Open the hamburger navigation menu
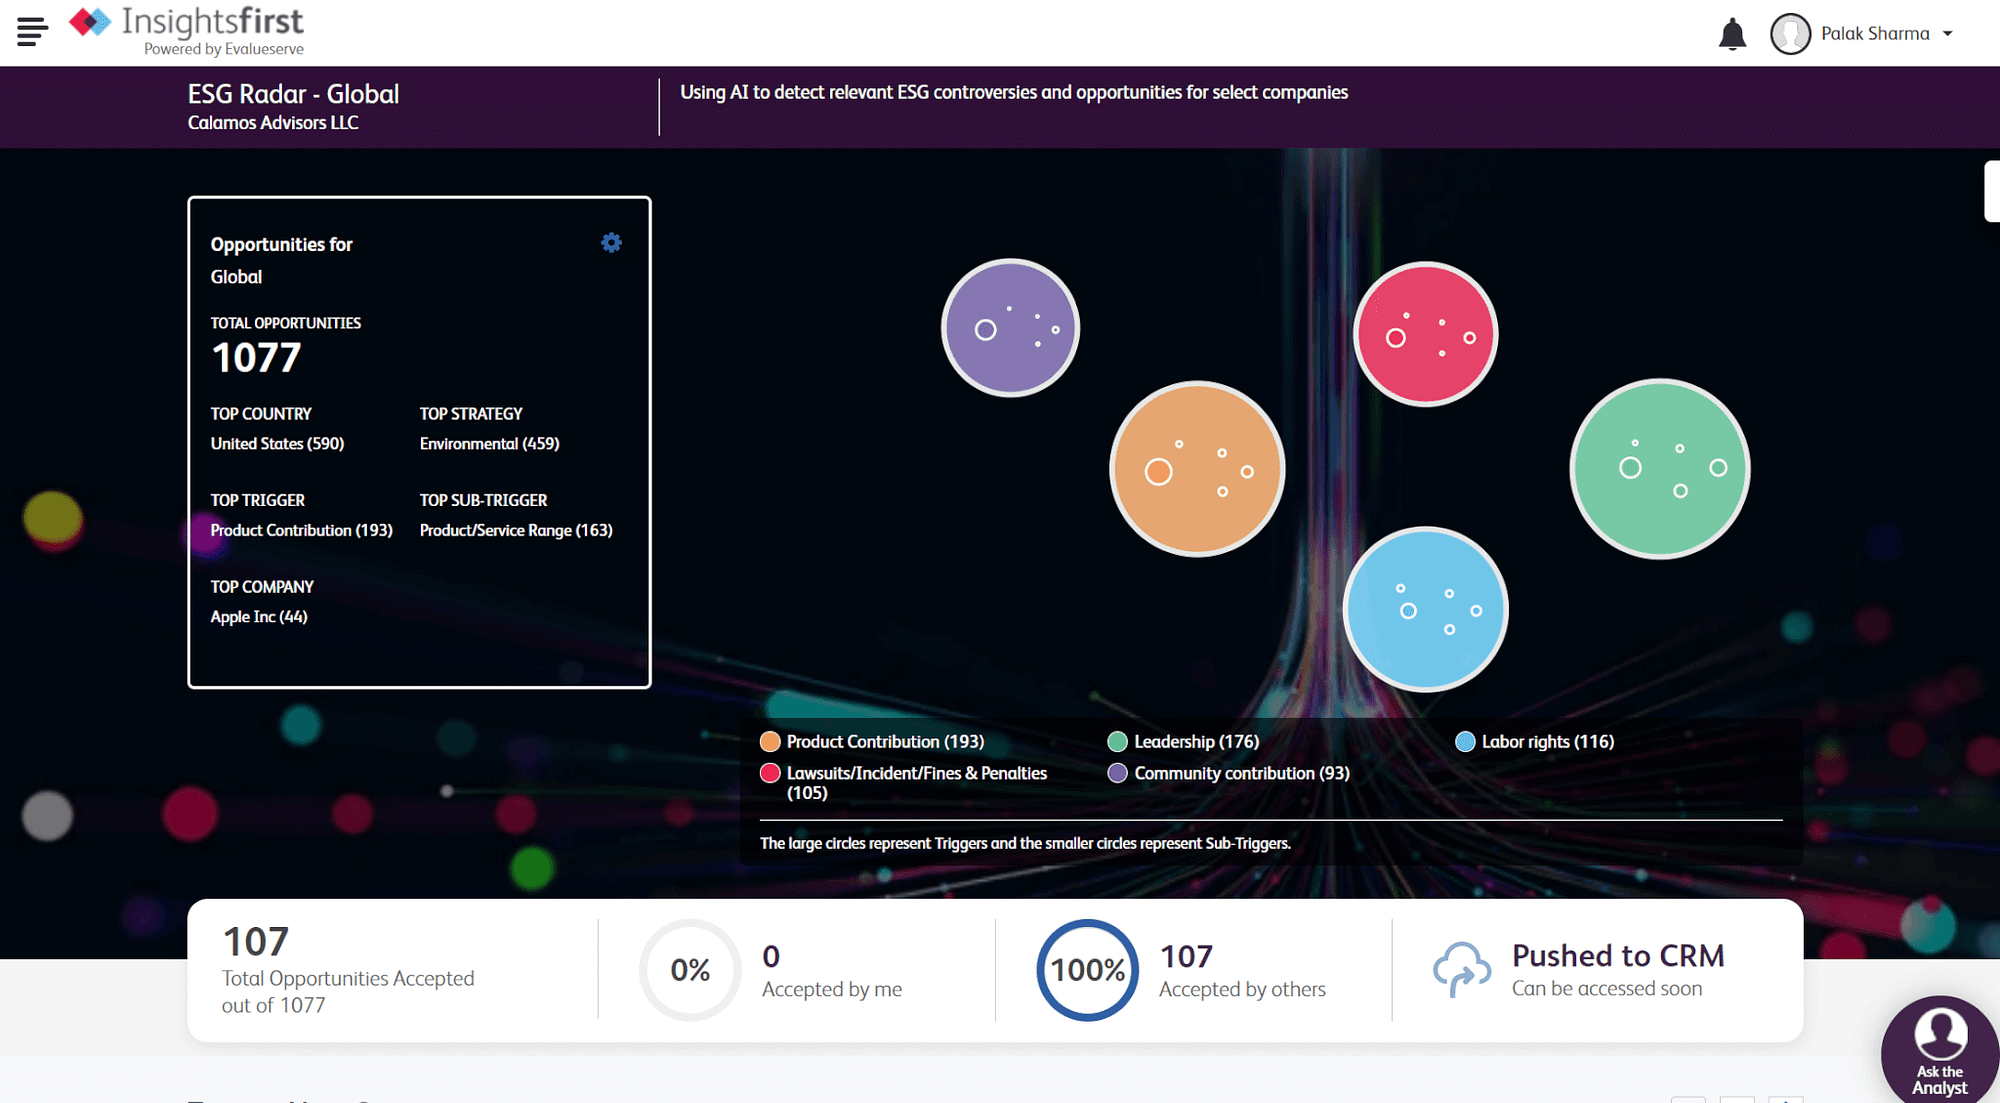The height and width of the screenshot is (1103, 2000). coord(32,32)
